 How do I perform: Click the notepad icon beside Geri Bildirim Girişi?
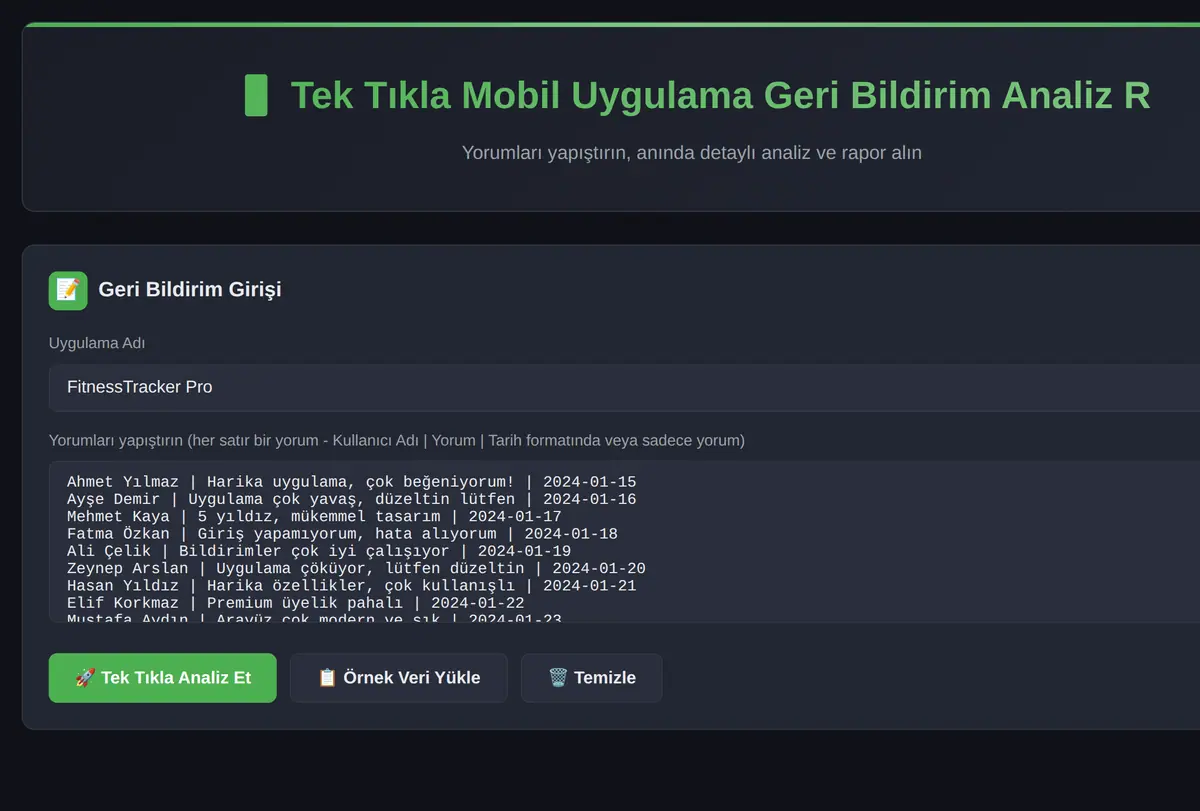point(68,290)
